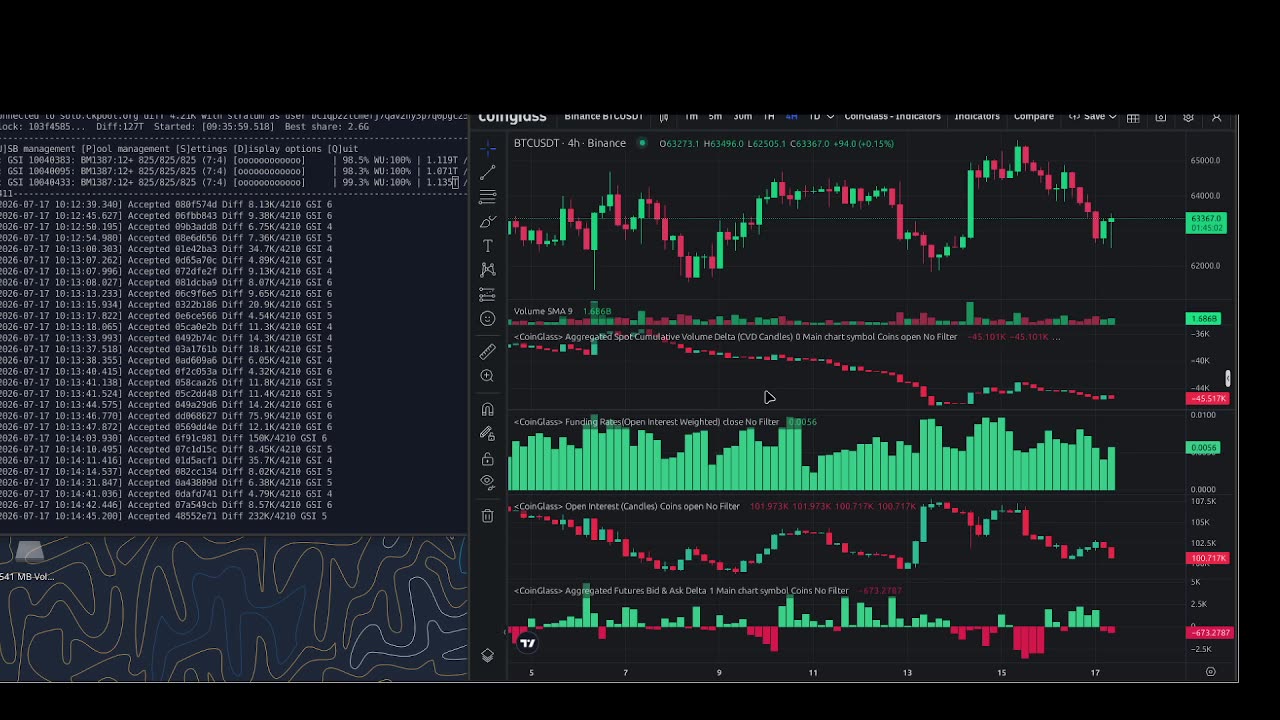1280x720 pixels.
Task: Click the pane resize handle on price axis
Action: point(1228,379)
